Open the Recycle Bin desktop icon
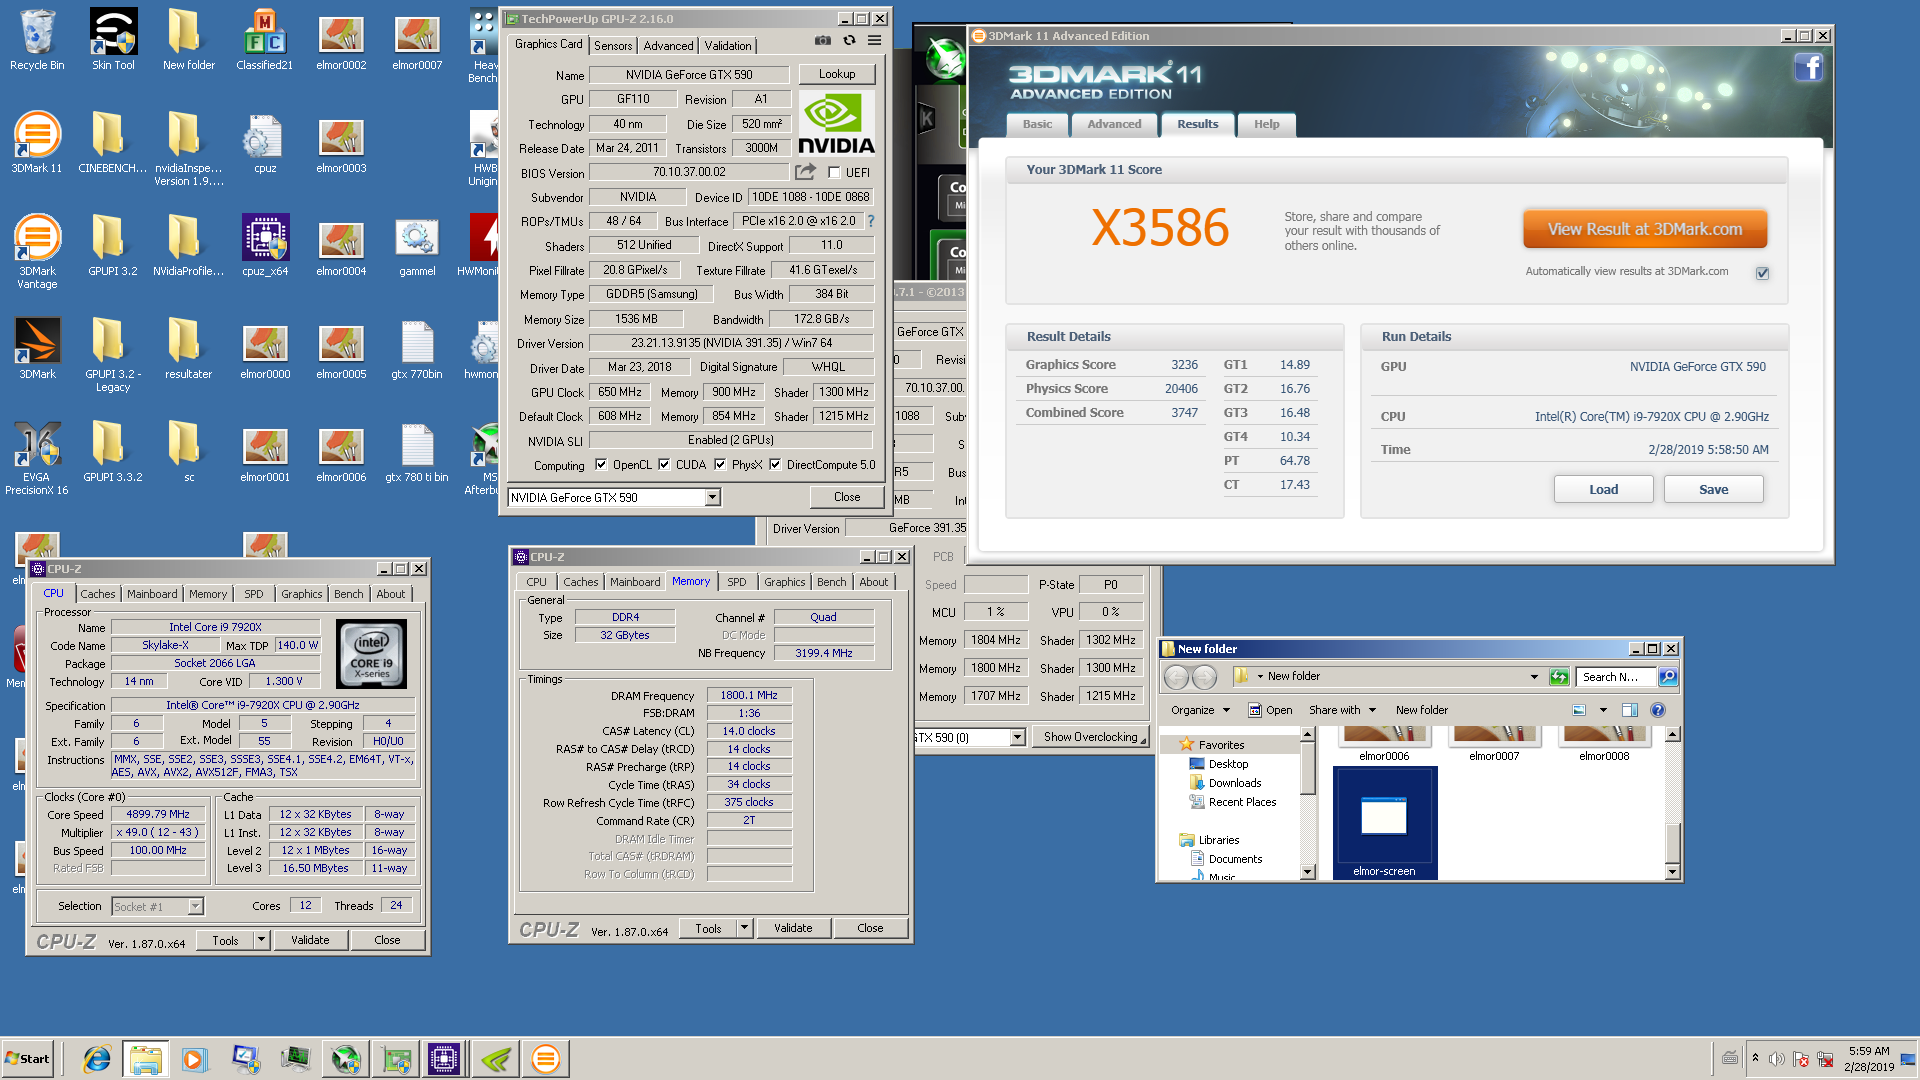Screen dimensions: 1920x1080 coord(37,40)
